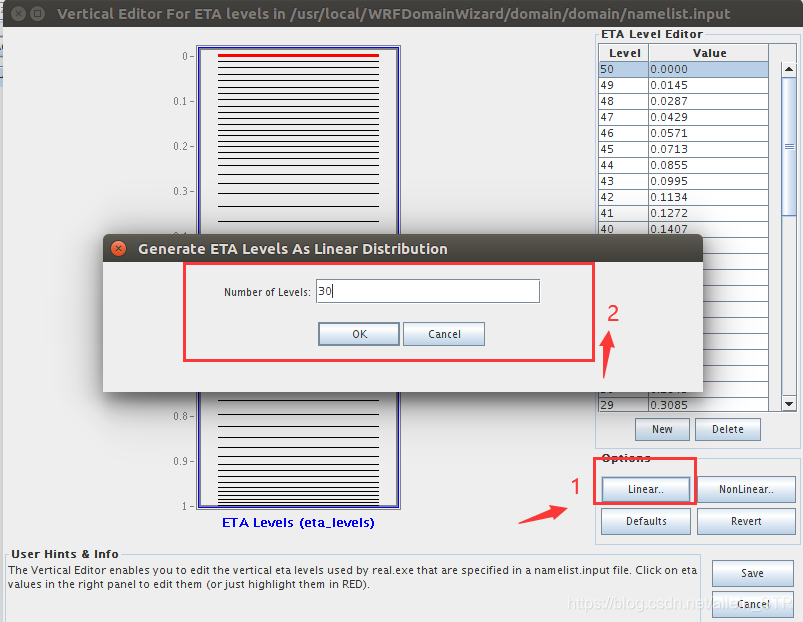Select value 0.0429 for level 47
Screen dimensions: 803x622
(708, 117)
